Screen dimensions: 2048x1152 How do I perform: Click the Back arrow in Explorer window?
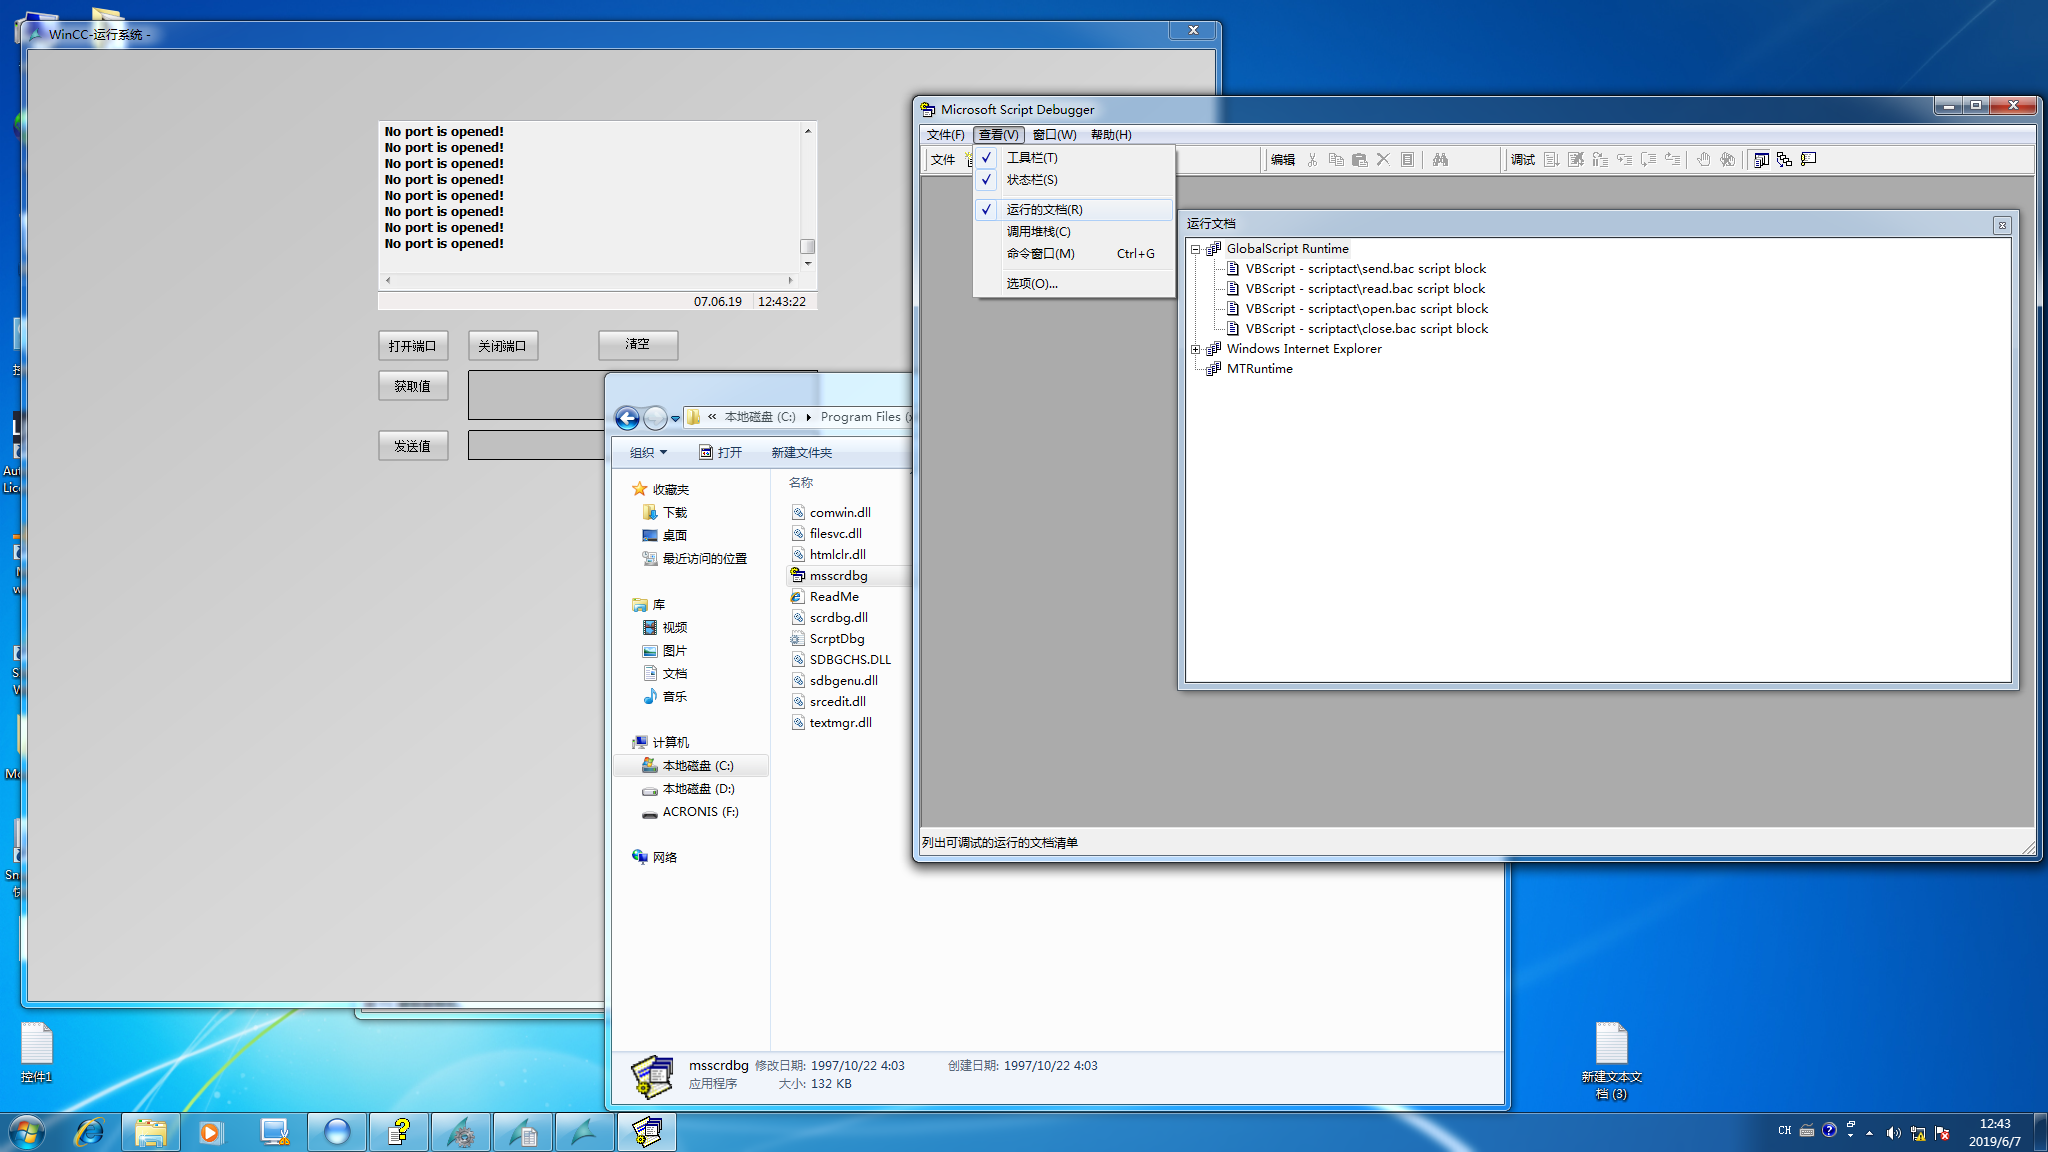point(627,418)
